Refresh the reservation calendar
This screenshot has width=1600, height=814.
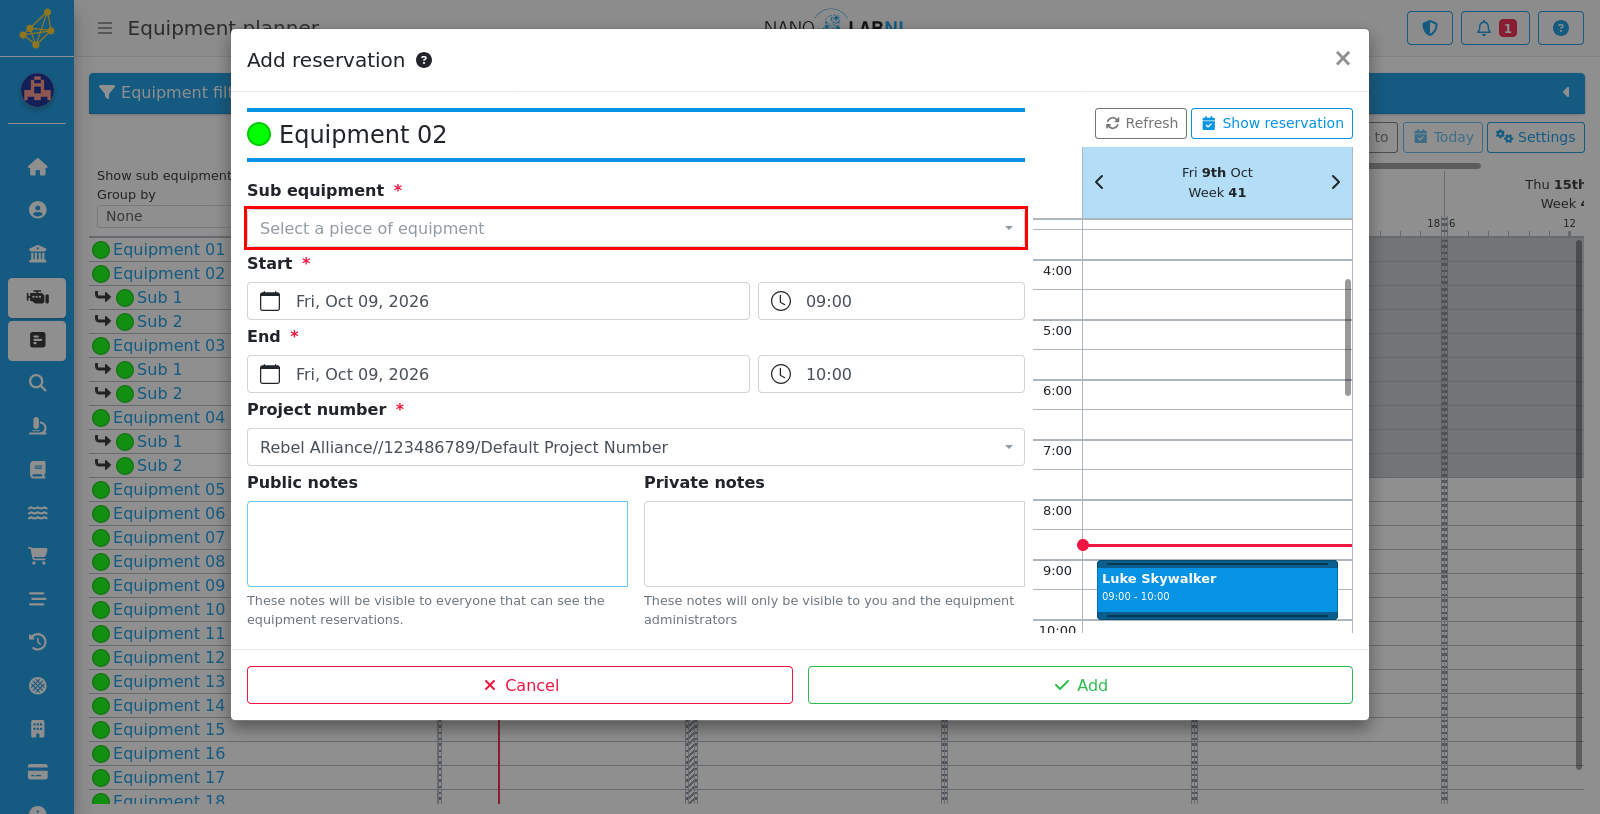(x=1141, y=123)
